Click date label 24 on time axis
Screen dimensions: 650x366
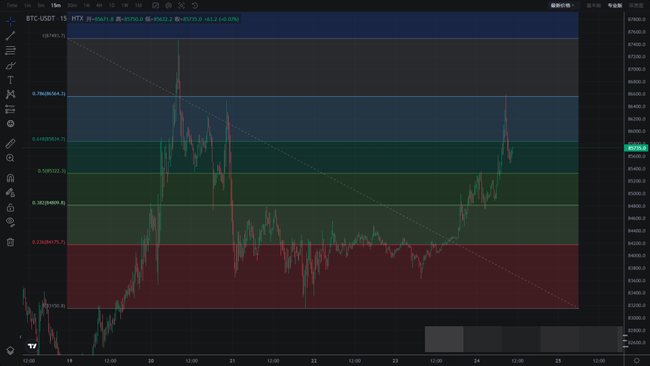(x=477, y=361)
